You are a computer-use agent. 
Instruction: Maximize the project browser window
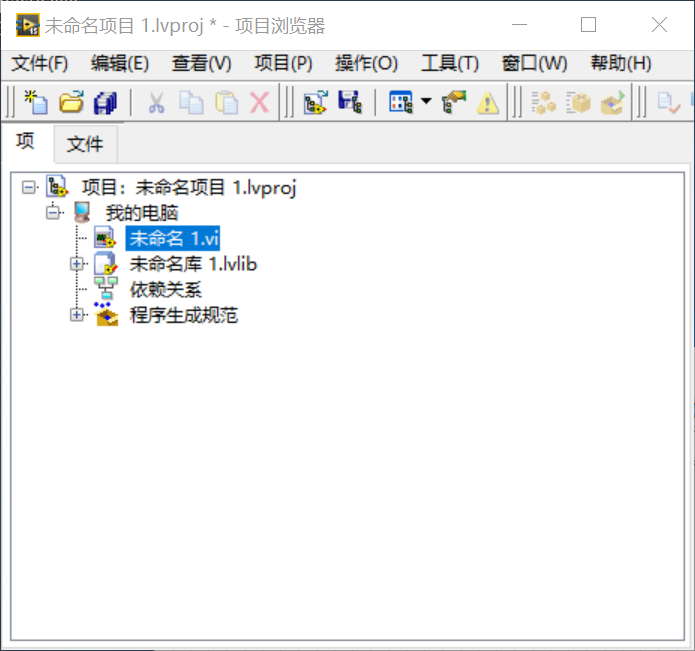tap(588, 25)
